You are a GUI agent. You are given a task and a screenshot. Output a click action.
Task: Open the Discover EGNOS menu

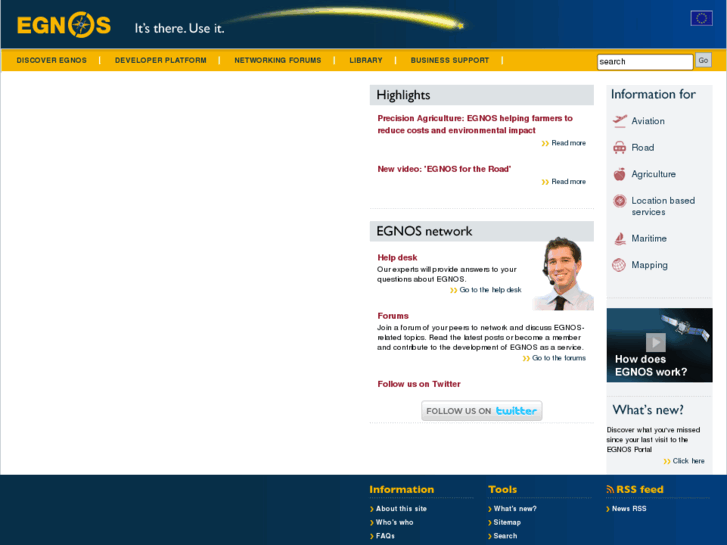click(x=51, y=60)
